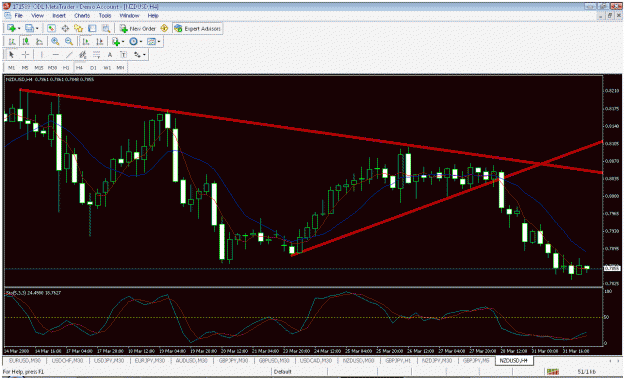The image size is (625, 378).
Task: Switch to the GBPJPY,H1 chart tab
Action: [398, 360]
